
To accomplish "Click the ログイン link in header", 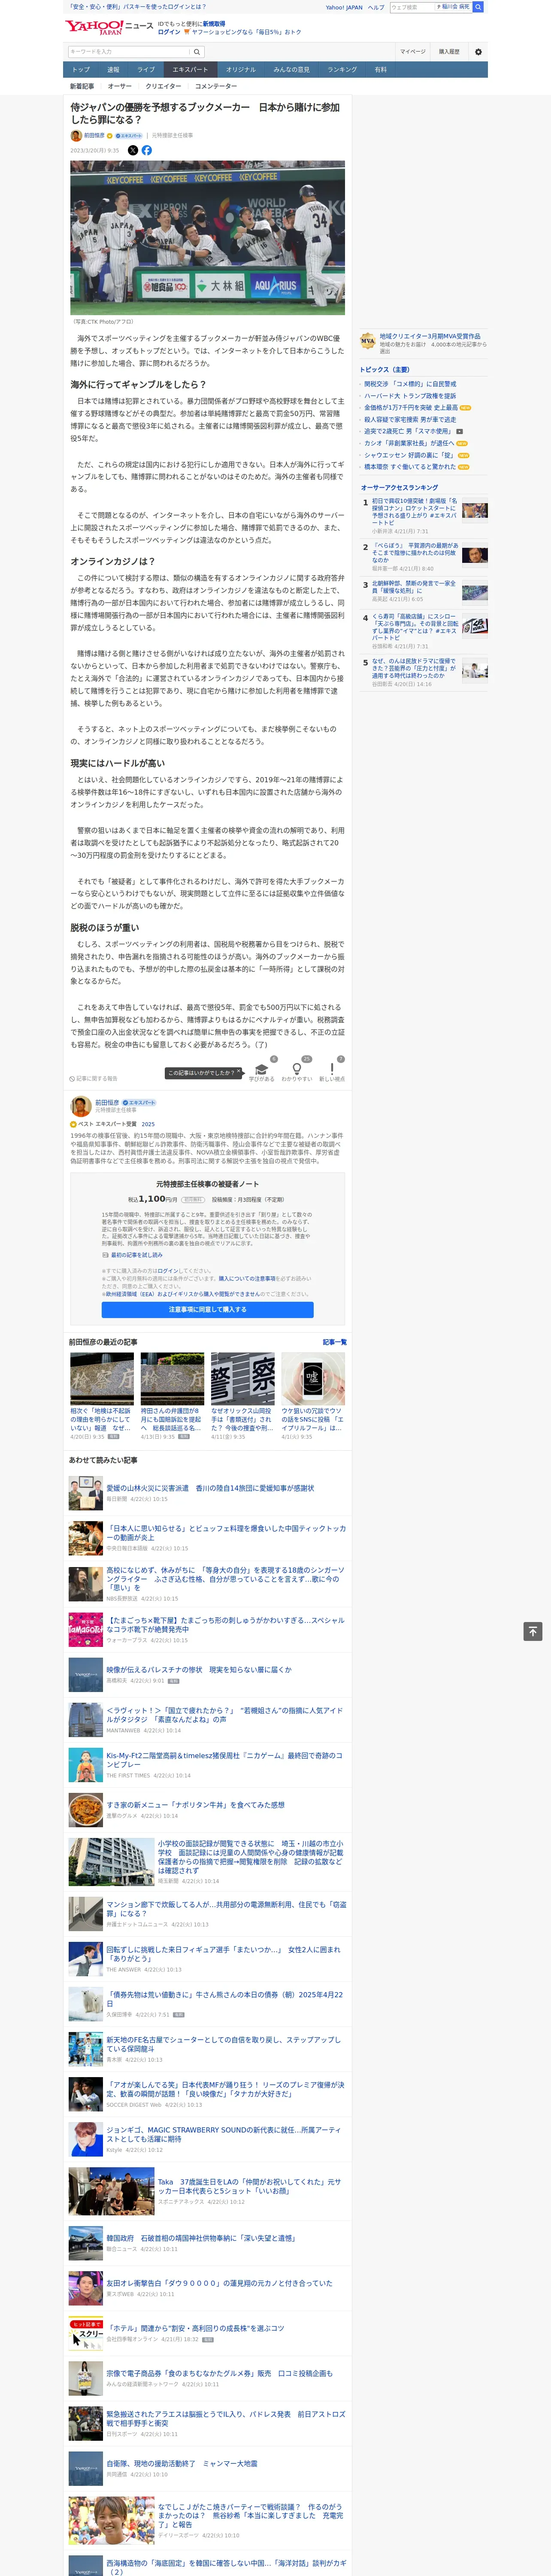I will tap(169, 32).
